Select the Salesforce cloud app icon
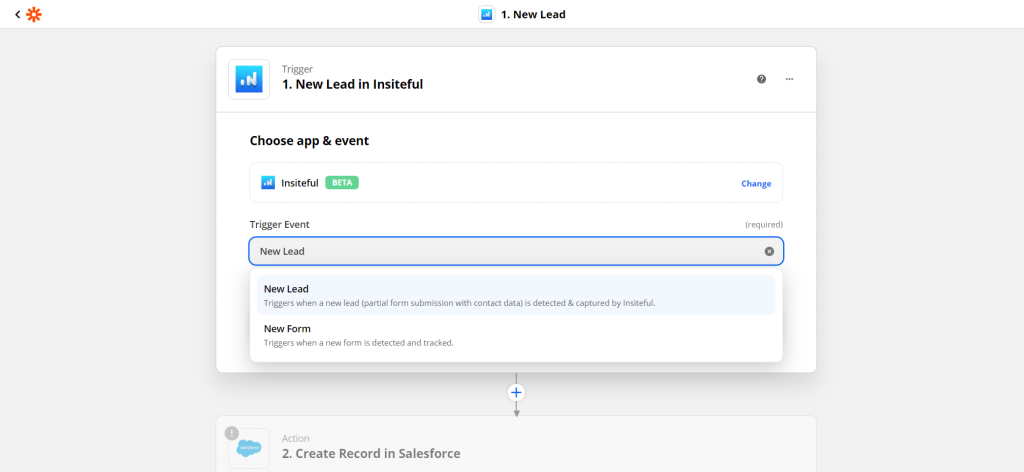Viewport: 1024px width, 472px height. [x=249, y=448]
